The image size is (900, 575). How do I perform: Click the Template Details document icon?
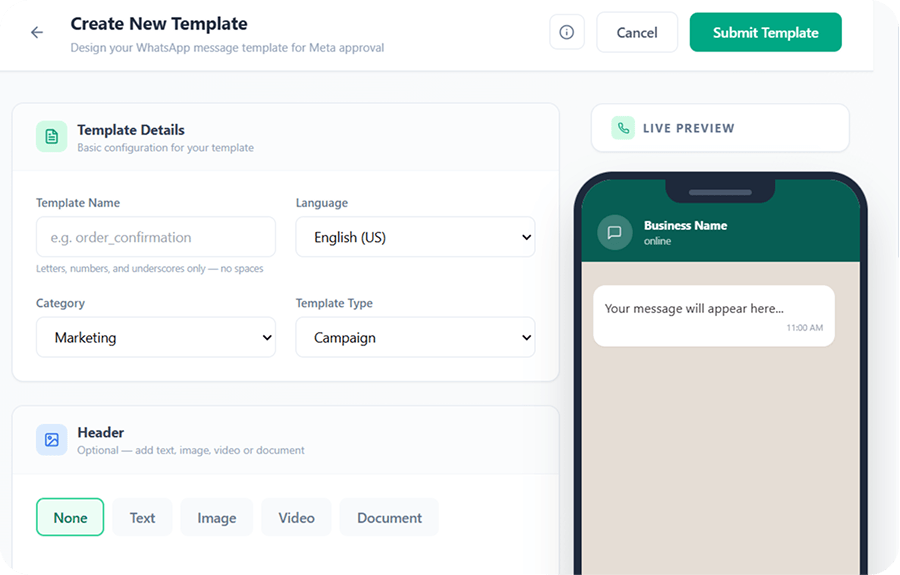pyautogui.click(x=52, y=137)
